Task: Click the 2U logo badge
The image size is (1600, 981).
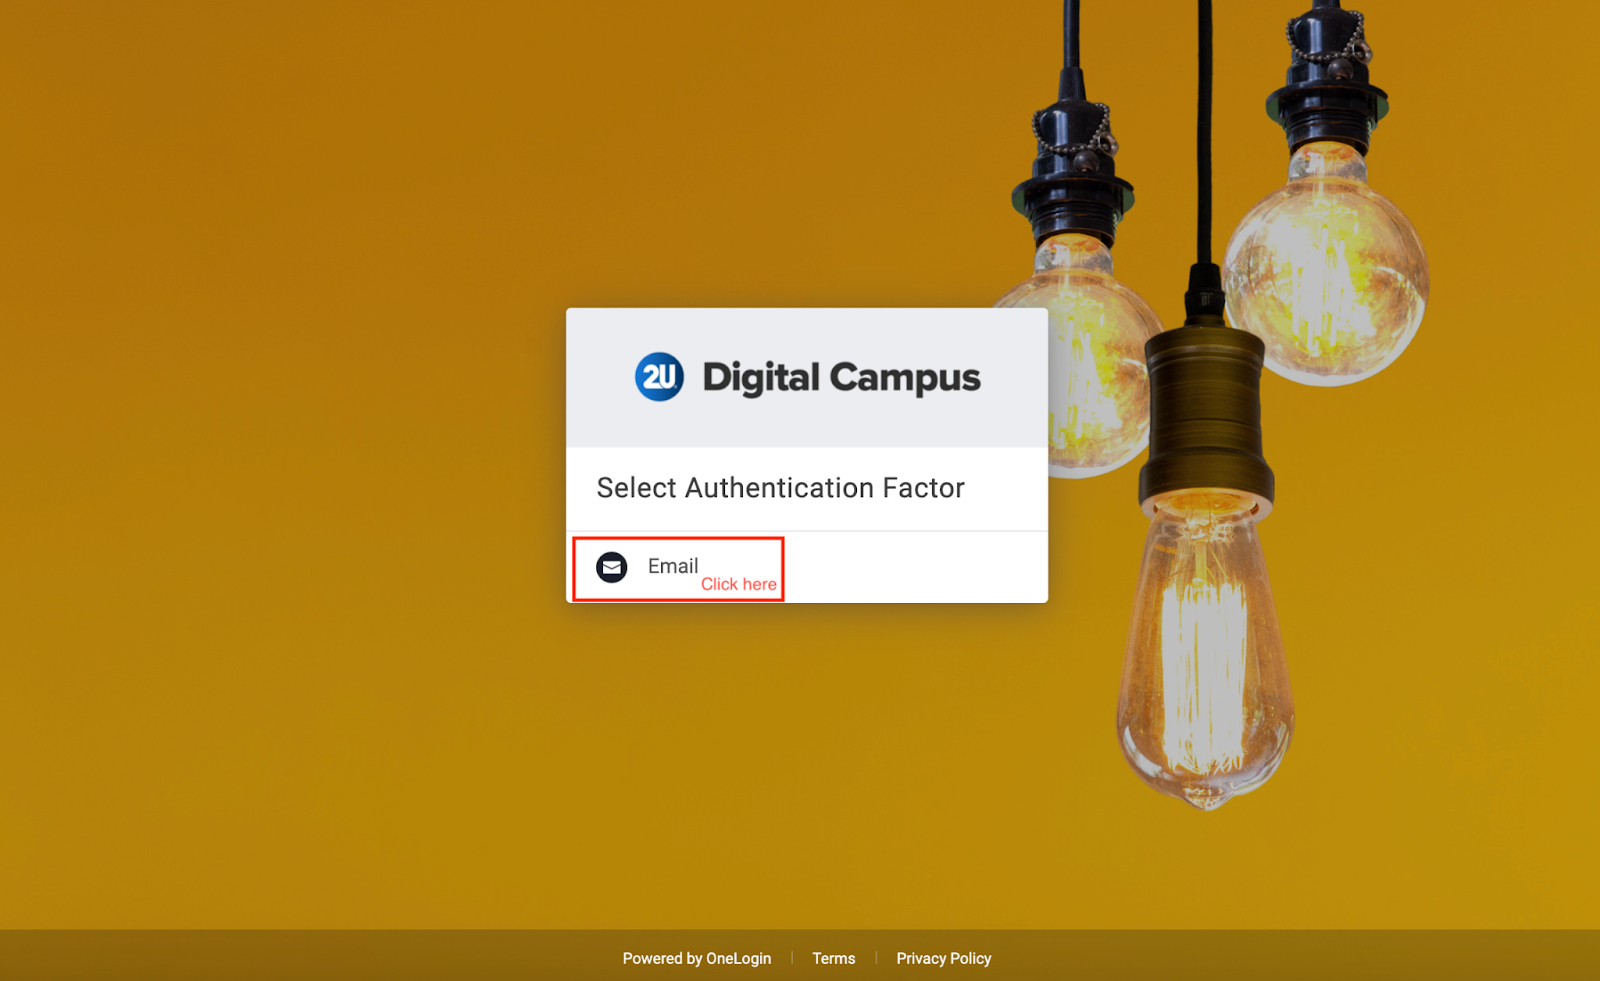Action: pyautogui.click(x=659, y=377)
